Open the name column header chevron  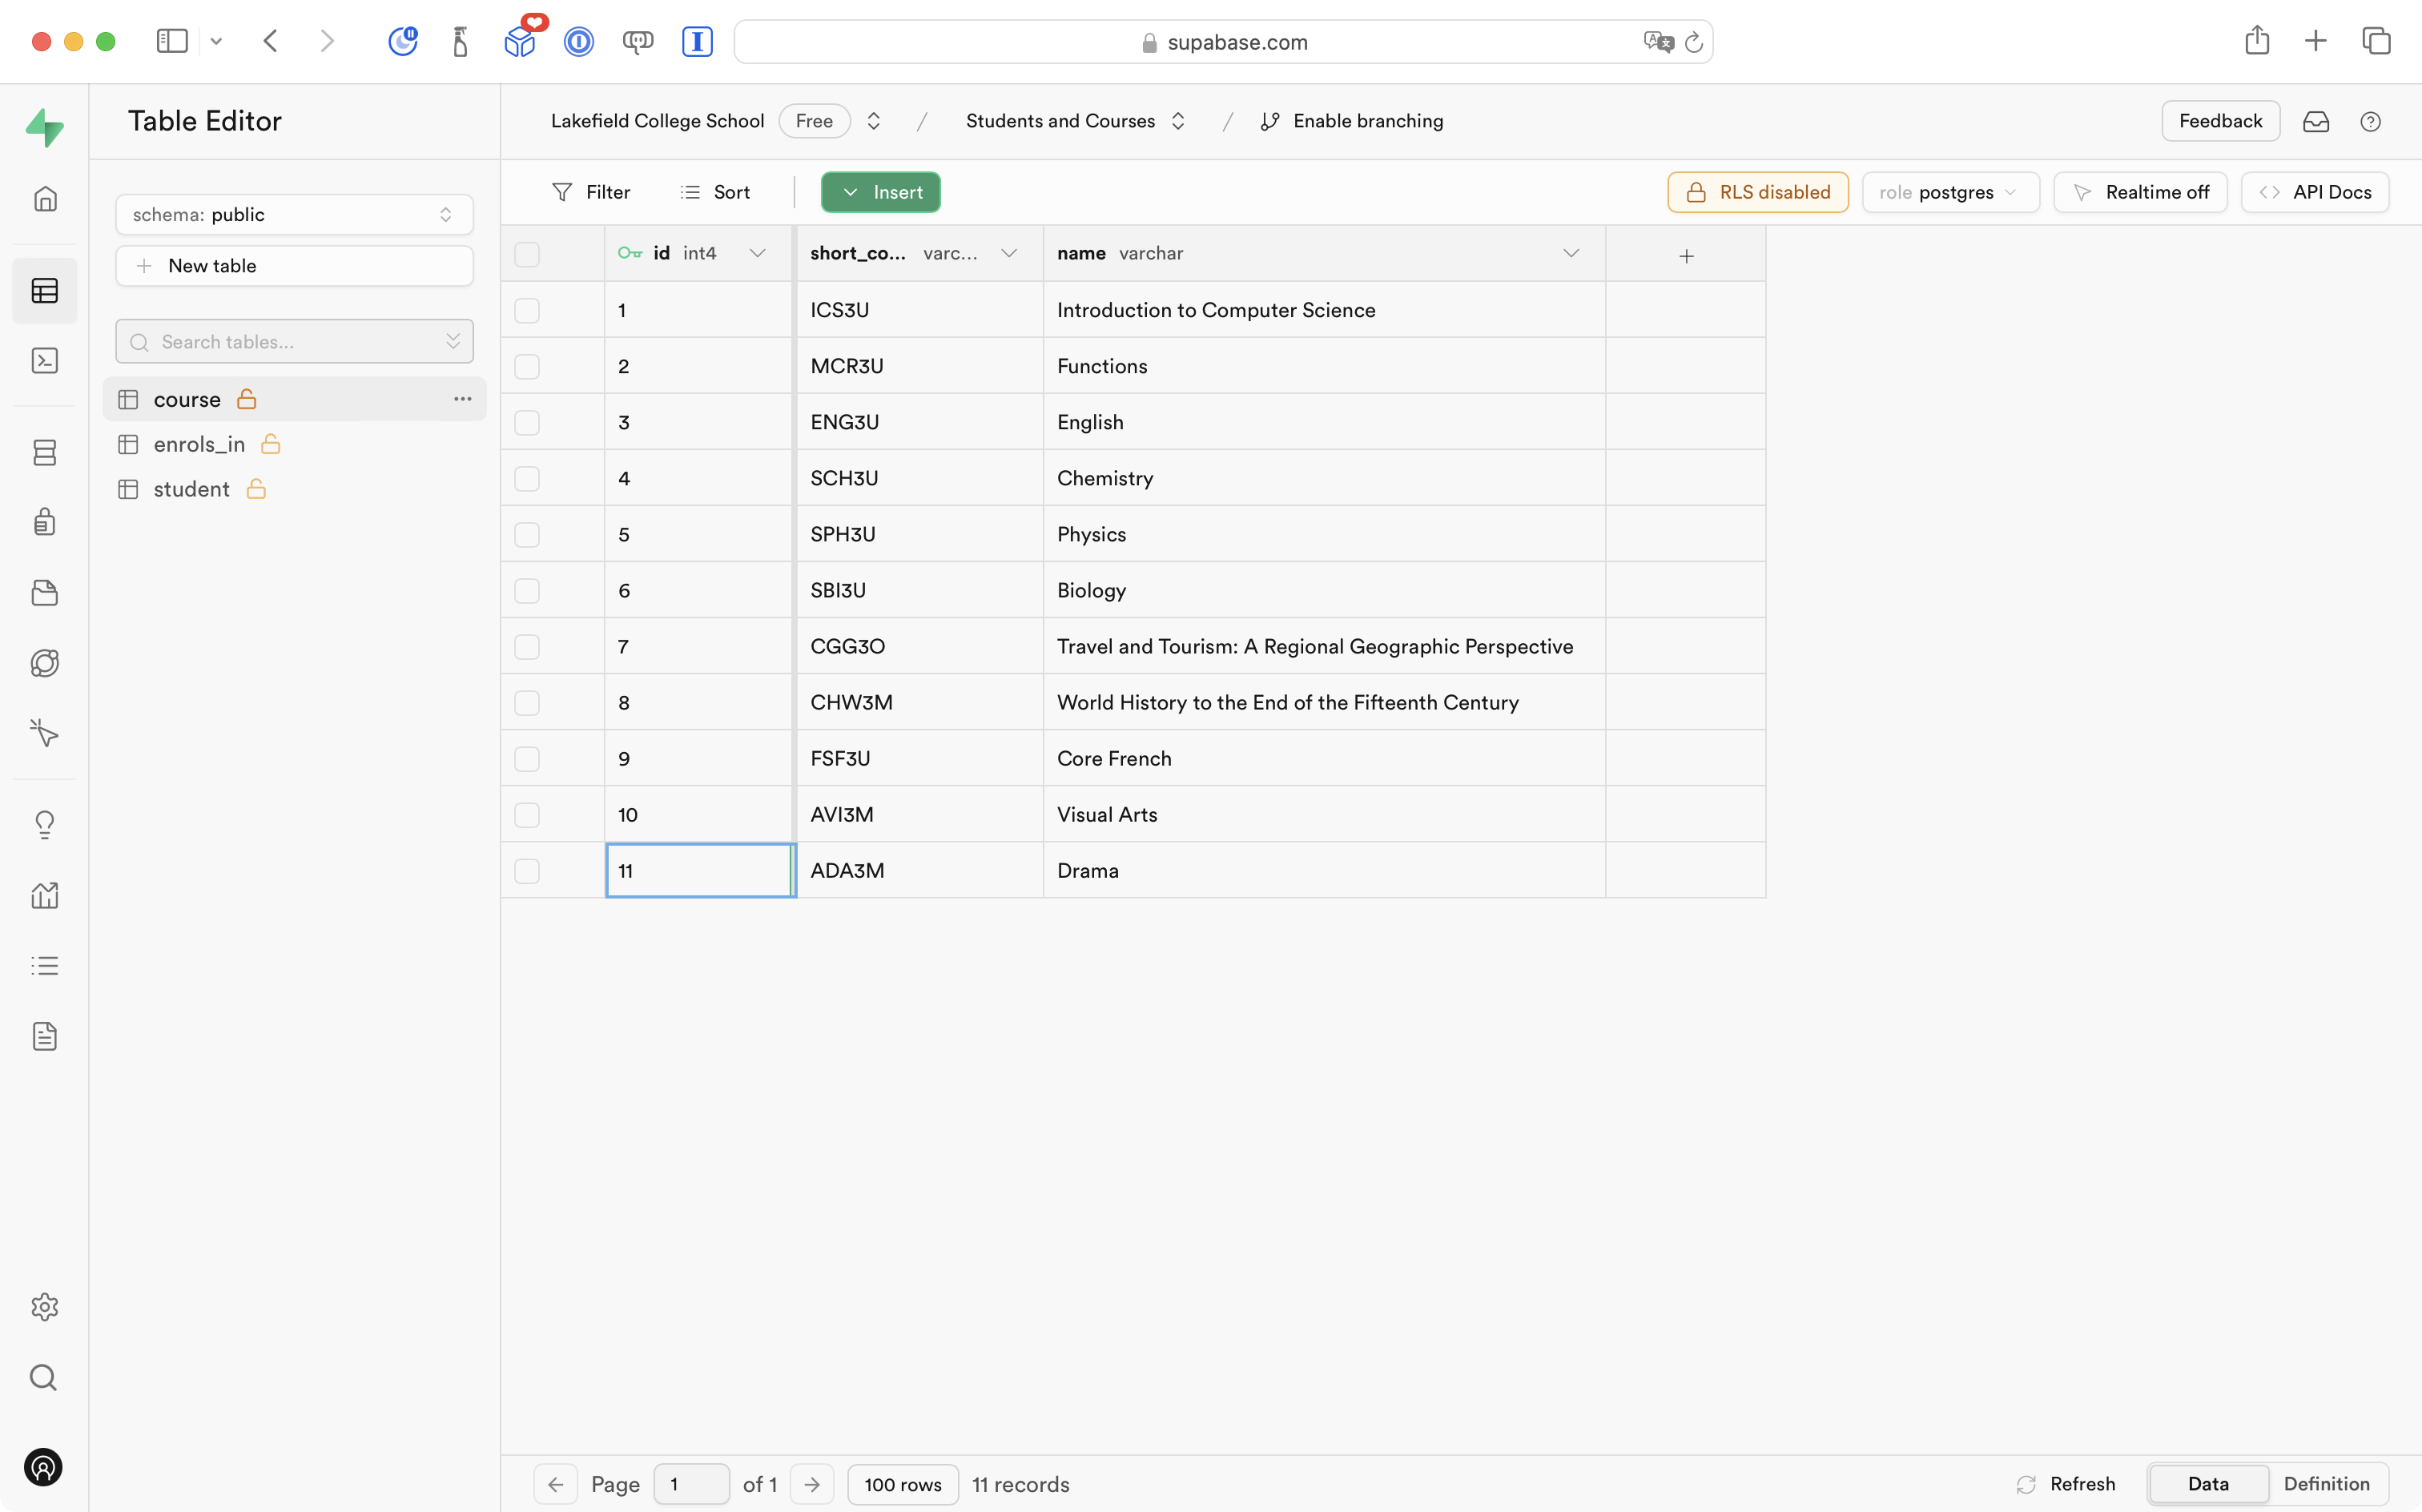point(1571,254)
